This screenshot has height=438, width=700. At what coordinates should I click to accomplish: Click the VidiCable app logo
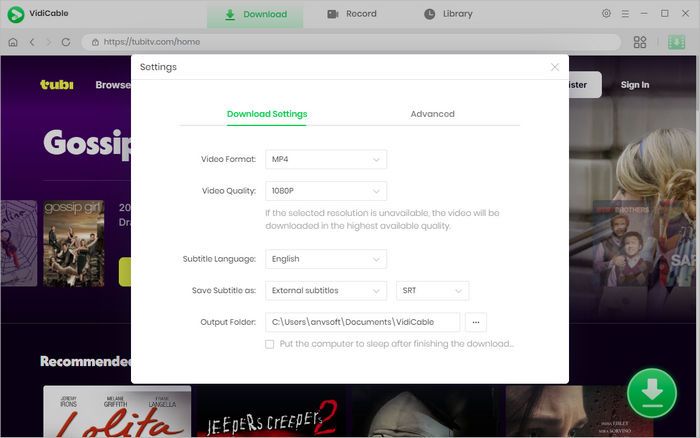click(x=16, y=14)
